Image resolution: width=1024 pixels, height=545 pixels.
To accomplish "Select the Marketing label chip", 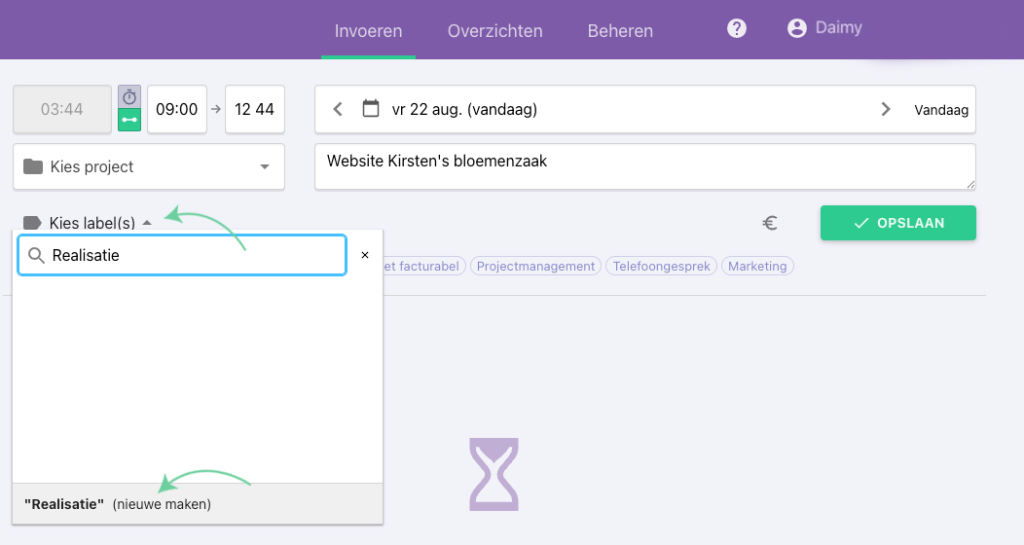I will tap(757, 267).
